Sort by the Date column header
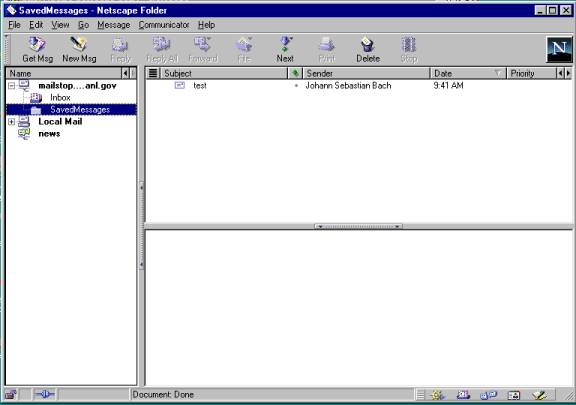 point(468,73)
